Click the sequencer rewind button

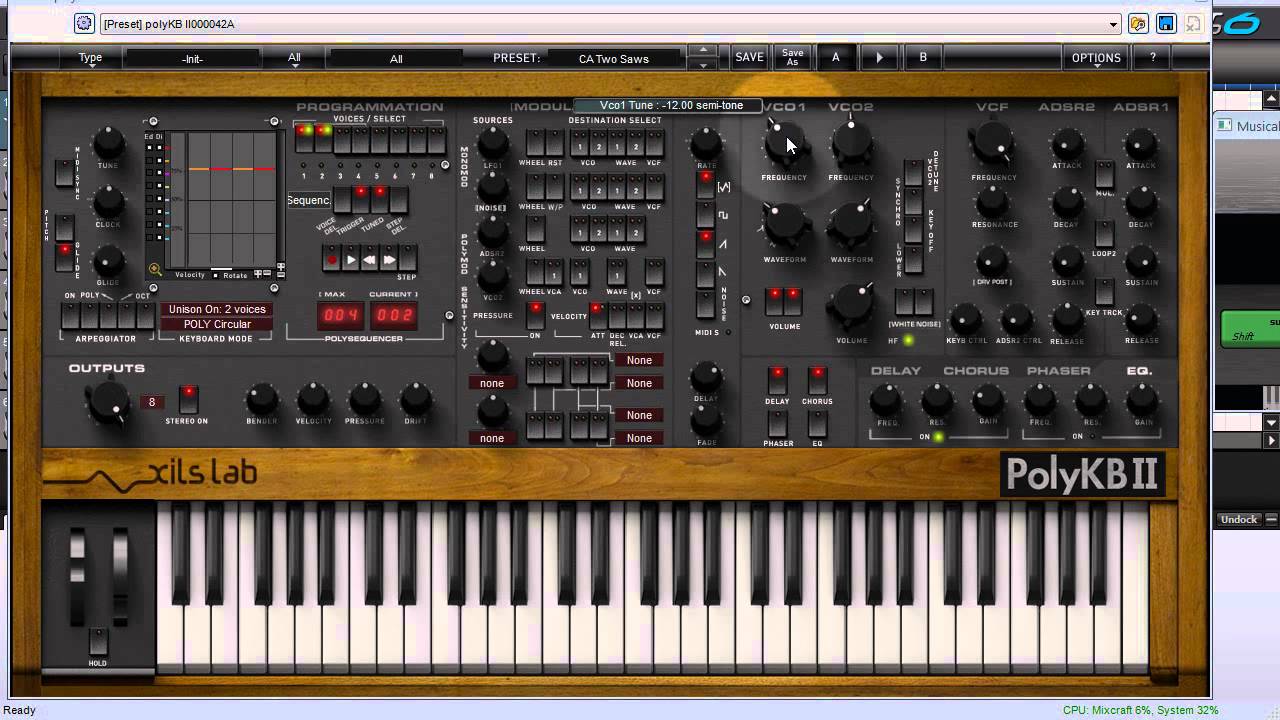[369, 260]
